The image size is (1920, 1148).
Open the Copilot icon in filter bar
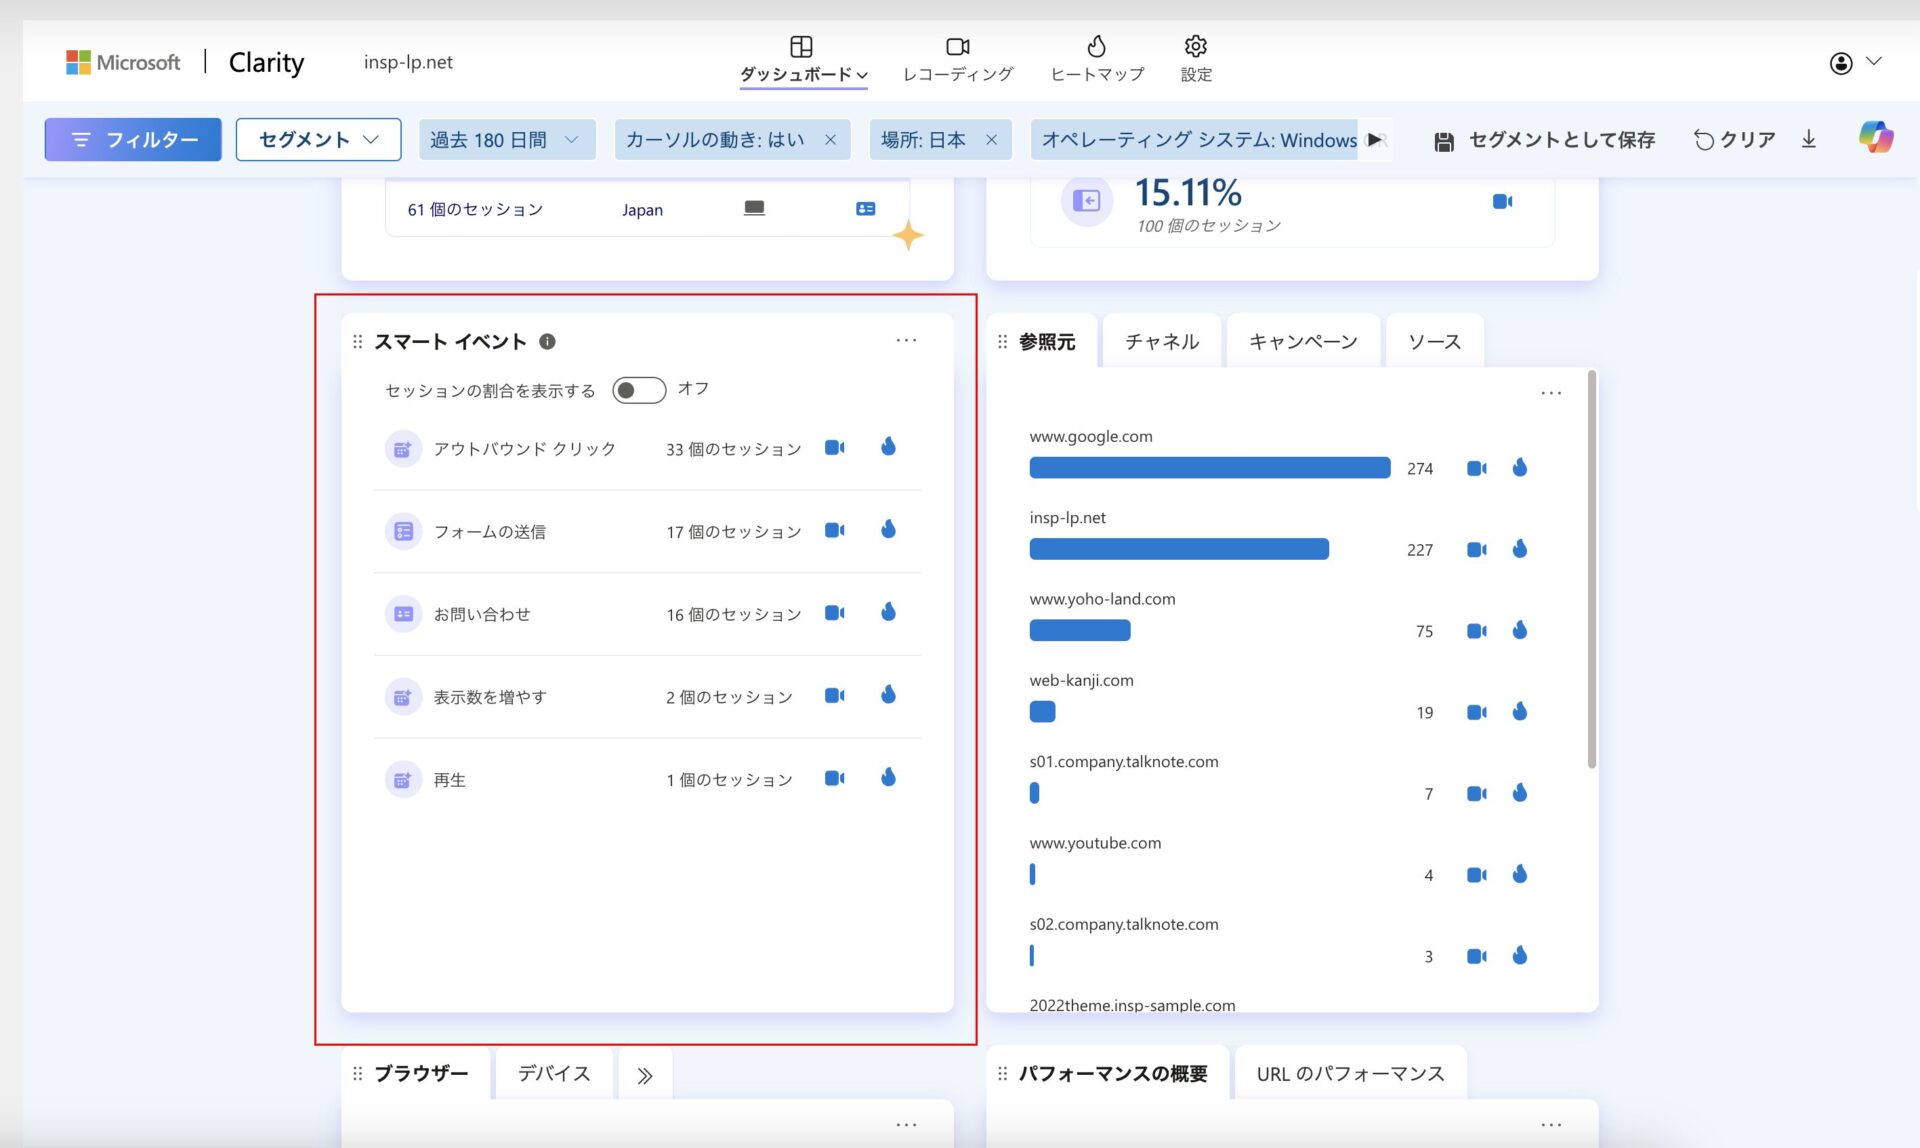click(x=1876, y=138)
